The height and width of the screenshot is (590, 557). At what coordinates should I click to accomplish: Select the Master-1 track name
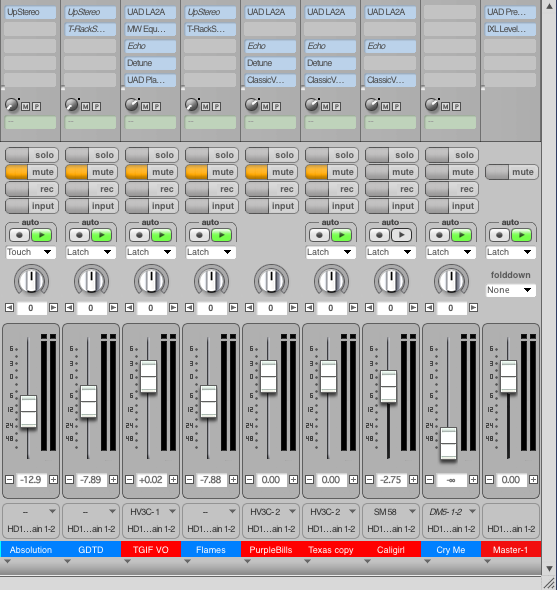coord(511,550)
